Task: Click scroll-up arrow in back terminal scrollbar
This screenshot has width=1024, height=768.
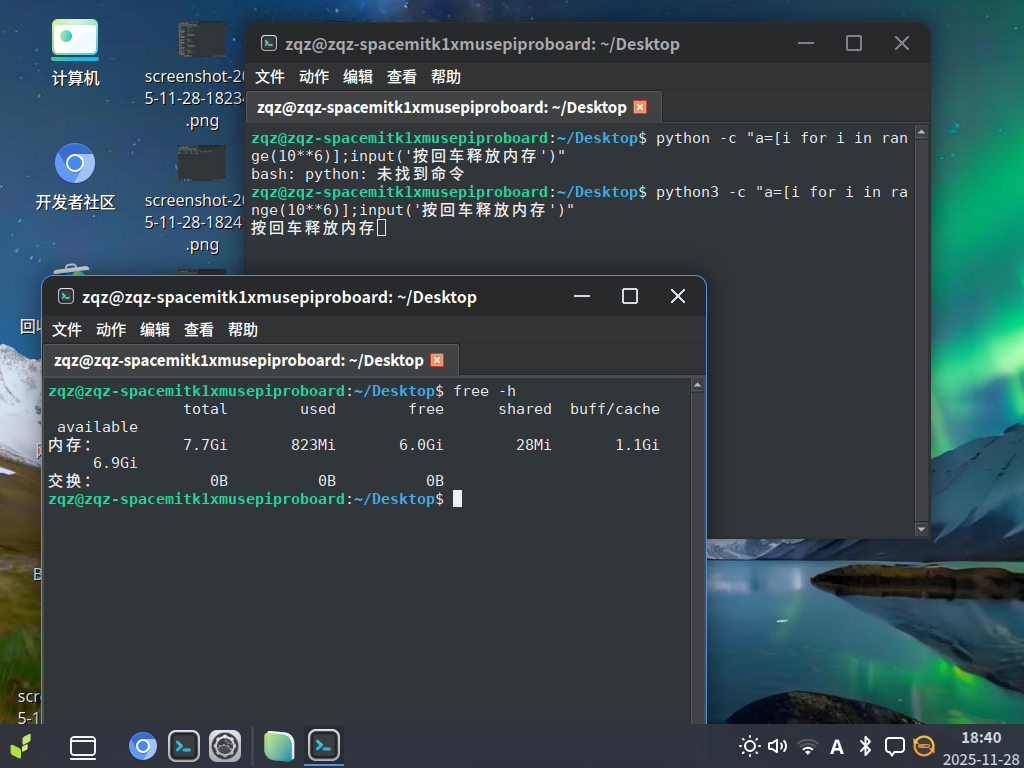Action: click(x=921, y=133)
